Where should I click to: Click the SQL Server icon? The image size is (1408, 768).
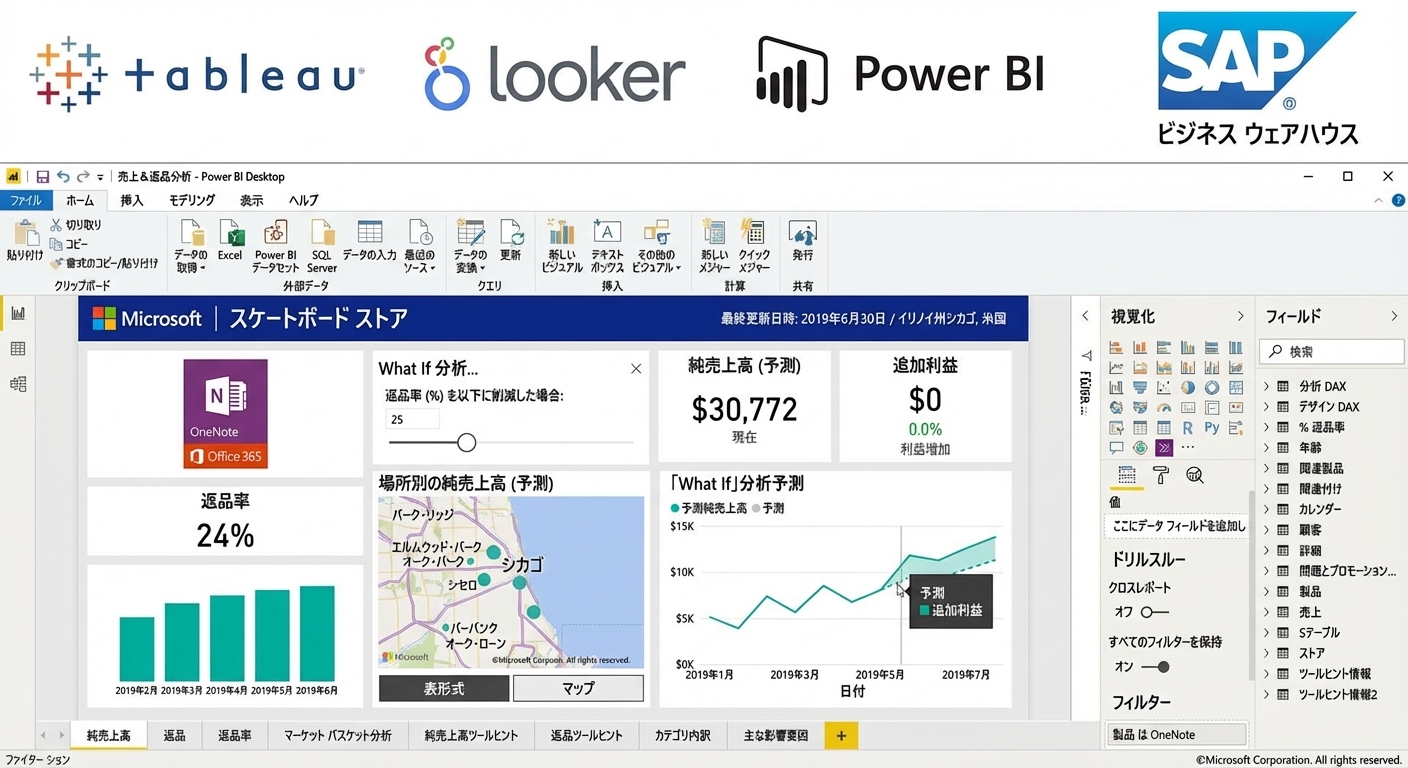click(x=322, y=233)
